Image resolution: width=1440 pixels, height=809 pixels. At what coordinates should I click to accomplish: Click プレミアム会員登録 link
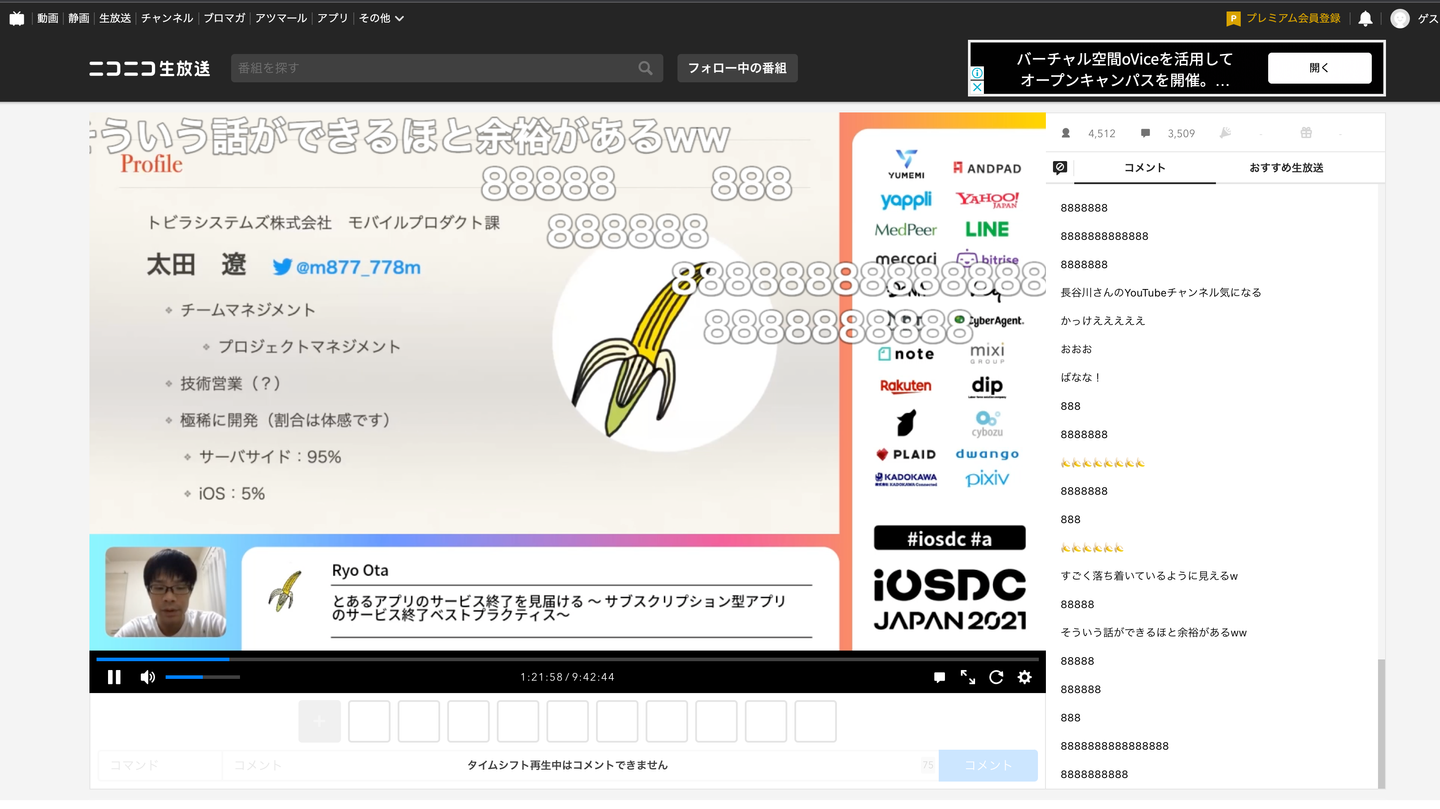click(x=1293, y=18)
